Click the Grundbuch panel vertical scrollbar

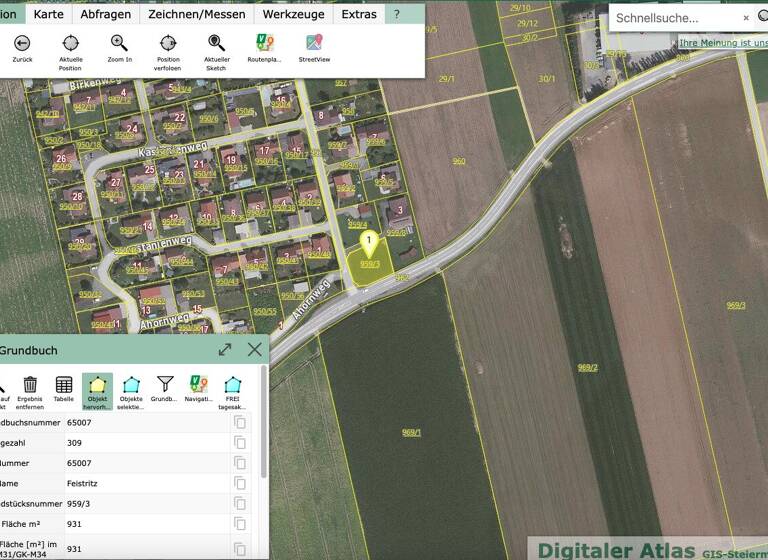264,421
